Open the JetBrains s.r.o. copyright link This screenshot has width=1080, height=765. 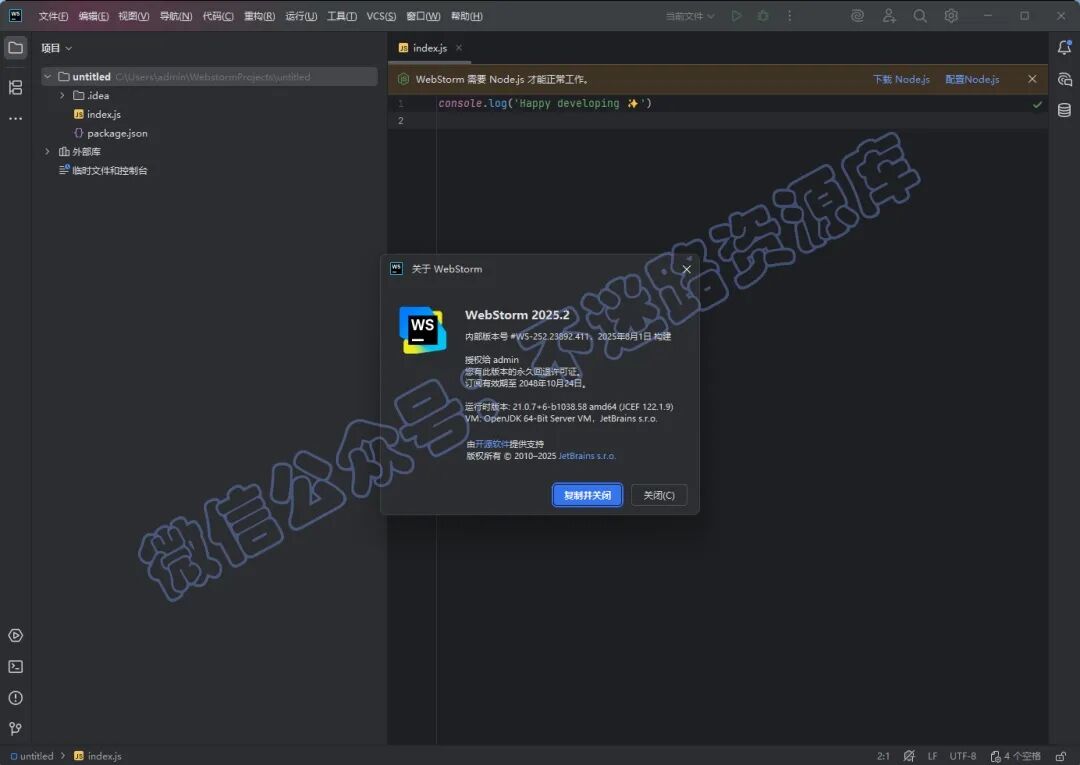point(587,456)
